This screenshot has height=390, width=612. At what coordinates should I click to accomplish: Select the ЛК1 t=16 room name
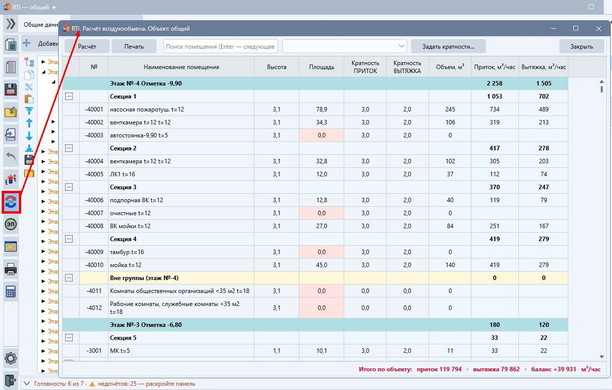123,174
